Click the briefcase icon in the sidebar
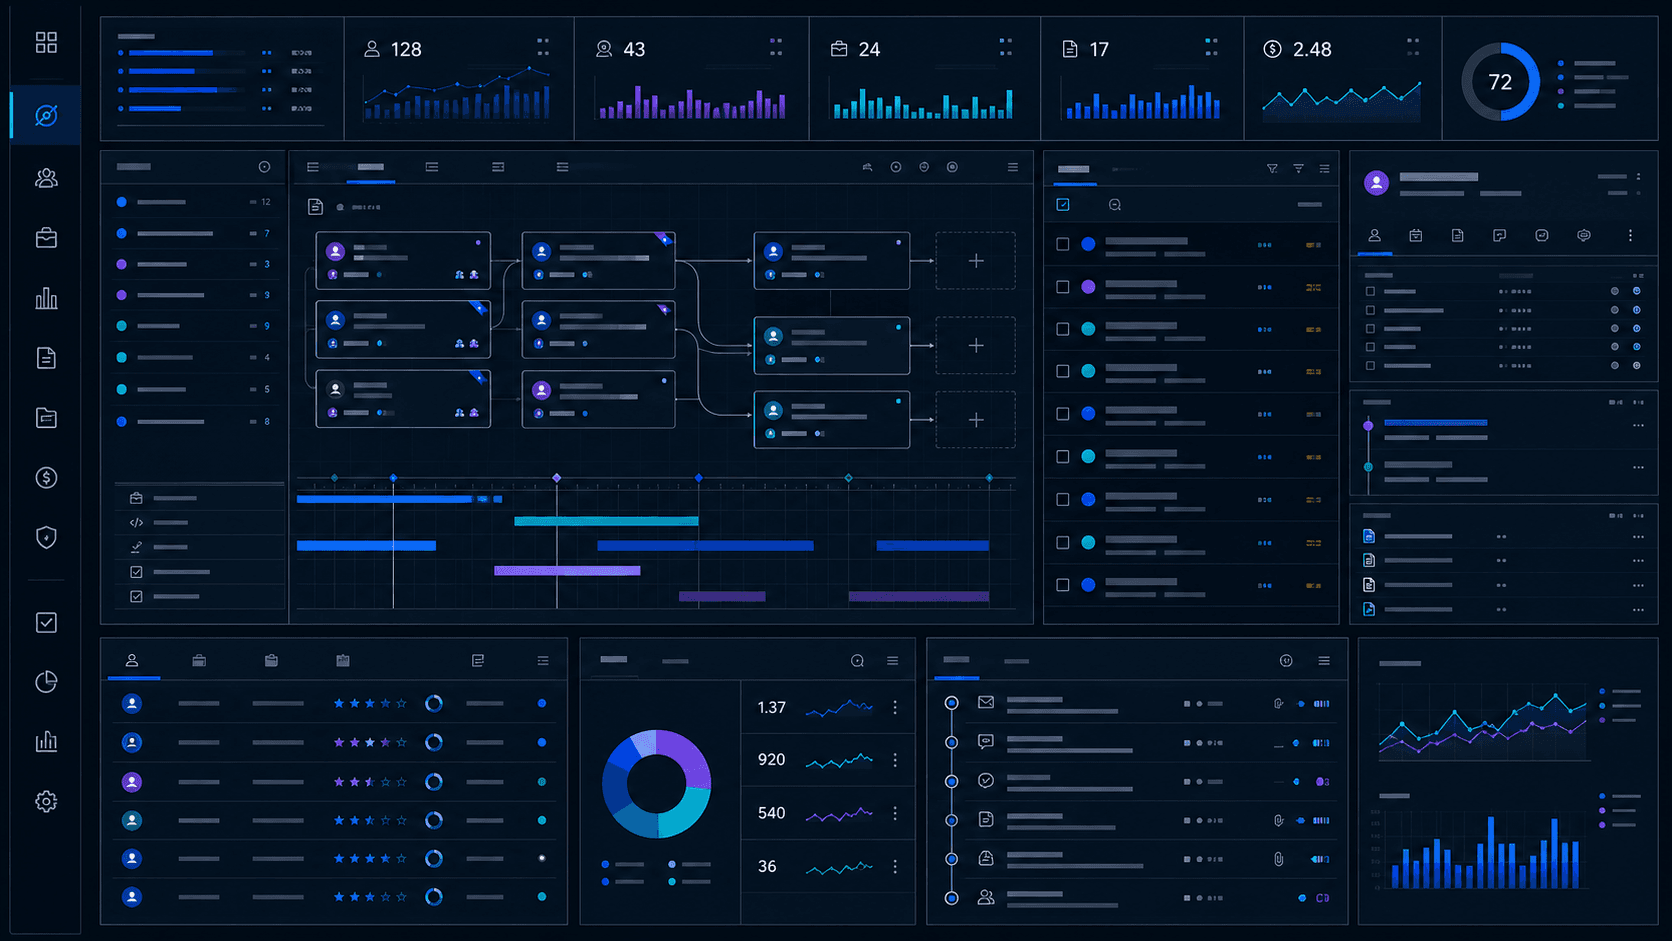This screenshot has width=1672, height=941. pos(46,238)
